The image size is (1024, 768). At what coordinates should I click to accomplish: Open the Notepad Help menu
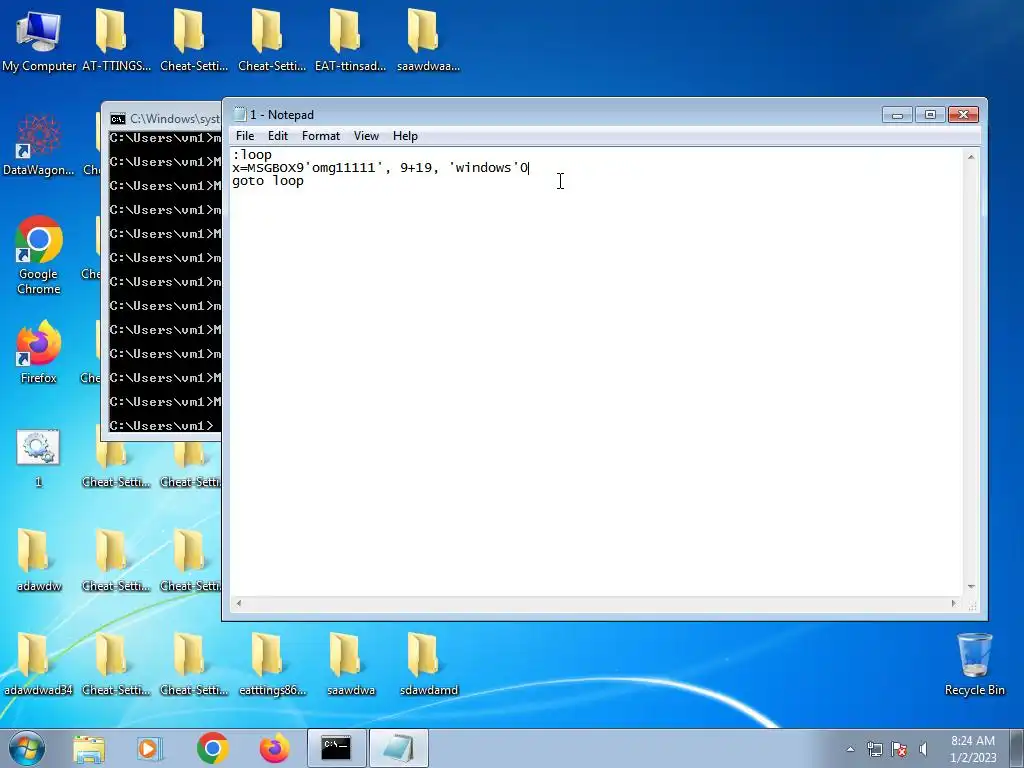pos(405,136)
